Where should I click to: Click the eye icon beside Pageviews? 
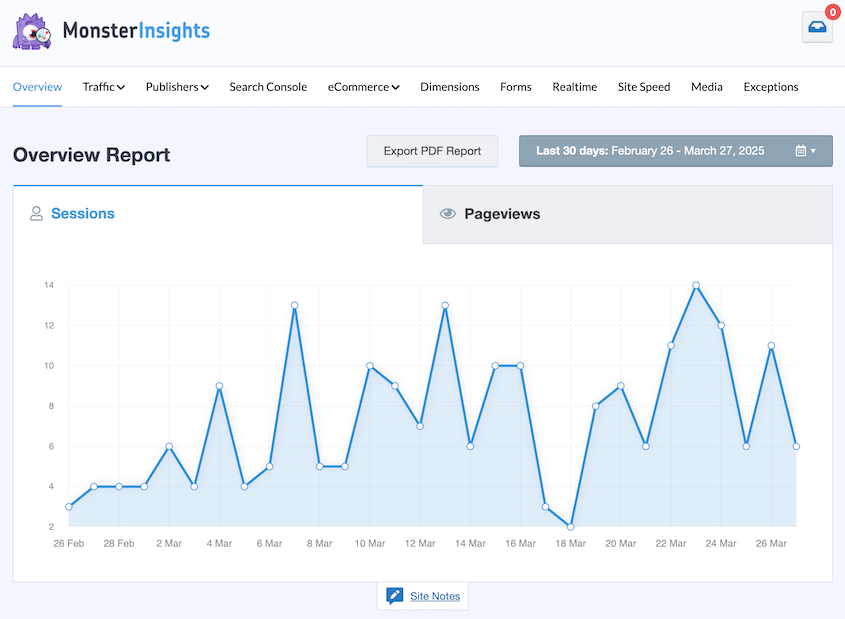pyautogui.click(x=448, y=214)
